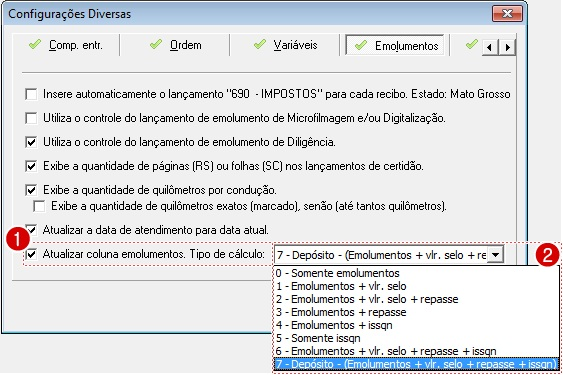
Task: Select the highlighted '7 - Depósito' list option
Action: pos(417,364)
